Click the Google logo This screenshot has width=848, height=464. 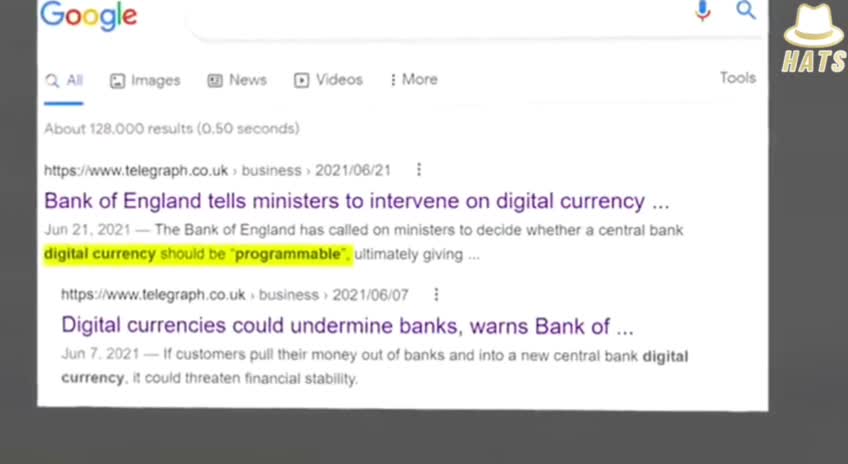click(x=89, y=15)
